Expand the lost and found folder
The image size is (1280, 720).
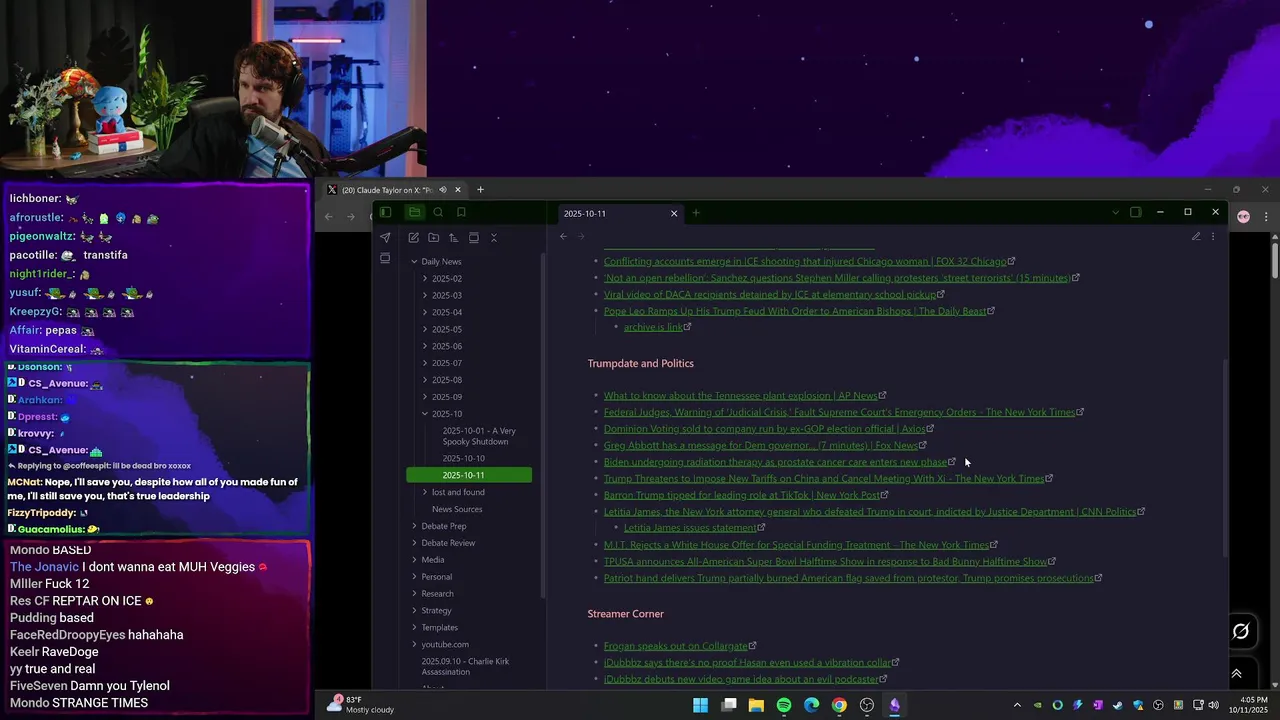pyautogui.click(x=425, y=492)
